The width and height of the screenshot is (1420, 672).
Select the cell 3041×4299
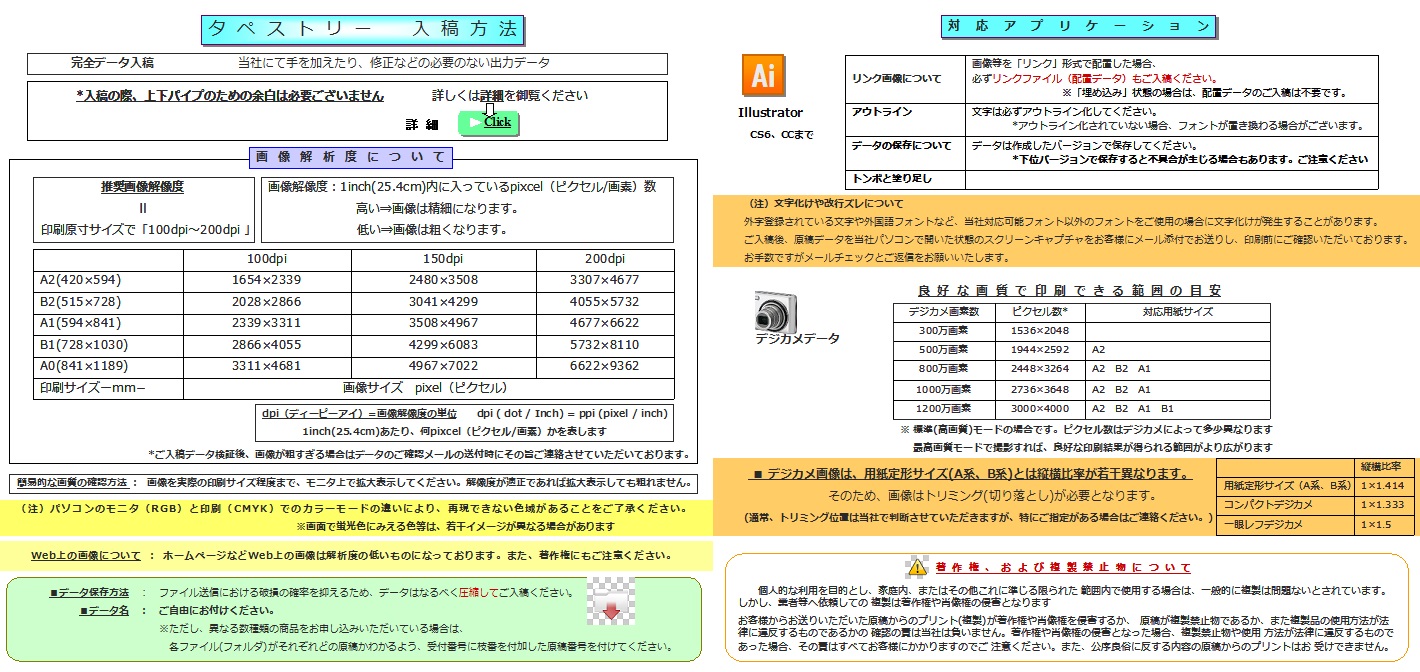pos(443,302)
